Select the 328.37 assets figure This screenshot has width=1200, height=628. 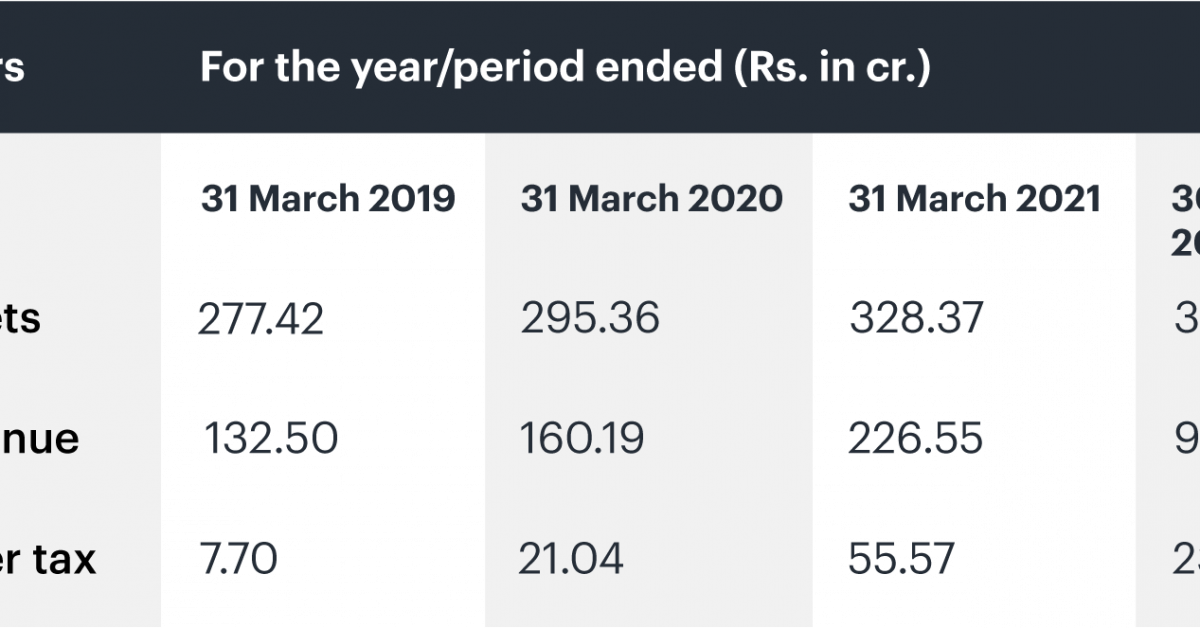[917, 318]
